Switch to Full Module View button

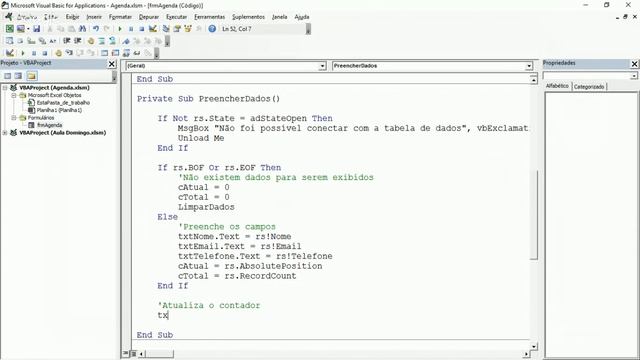pos(133,353)
